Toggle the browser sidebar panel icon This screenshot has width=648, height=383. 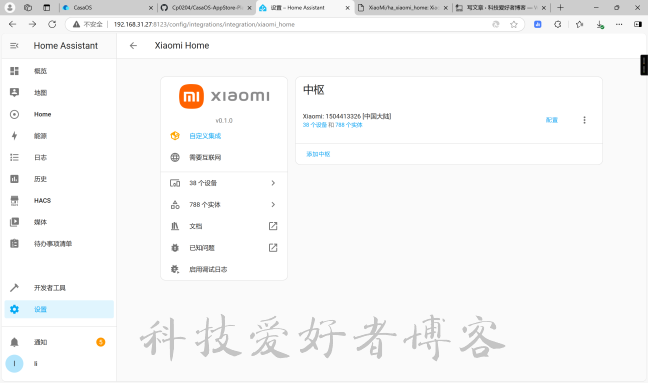tap(638, 24)
